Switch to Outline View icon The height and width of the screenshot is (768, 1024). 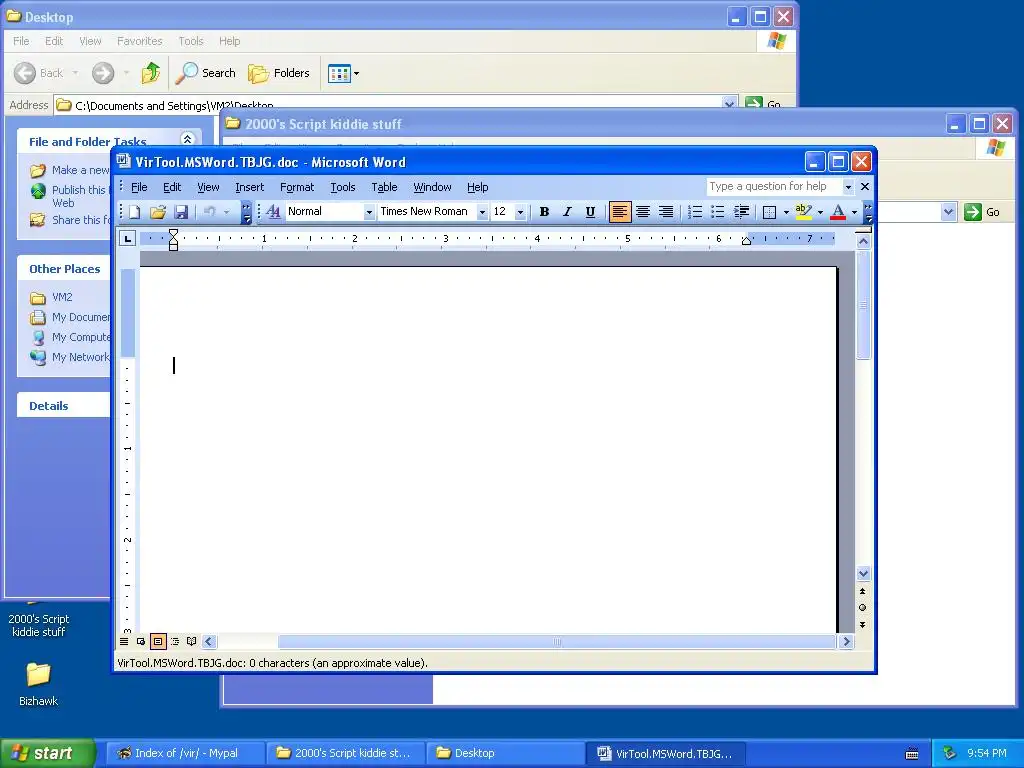(x=175, y=641)
